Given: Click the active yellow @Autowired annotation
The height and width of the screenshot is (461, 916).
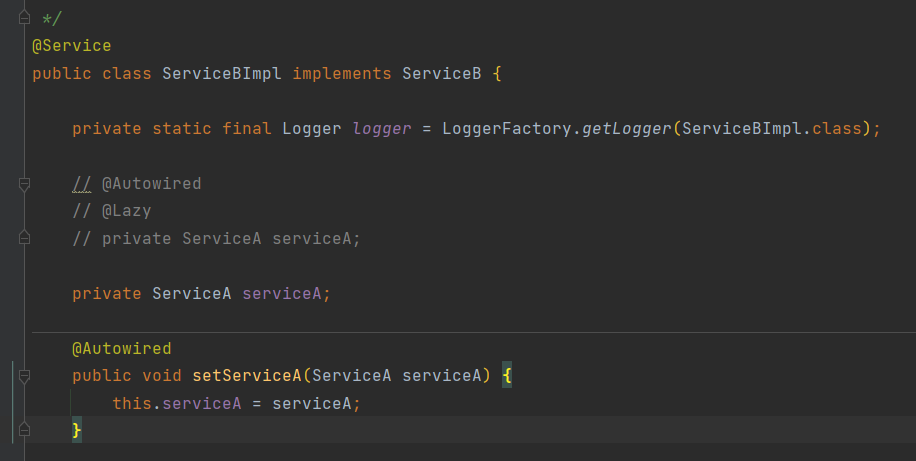Looking at the screenshot, I should [x=122, y=349].
